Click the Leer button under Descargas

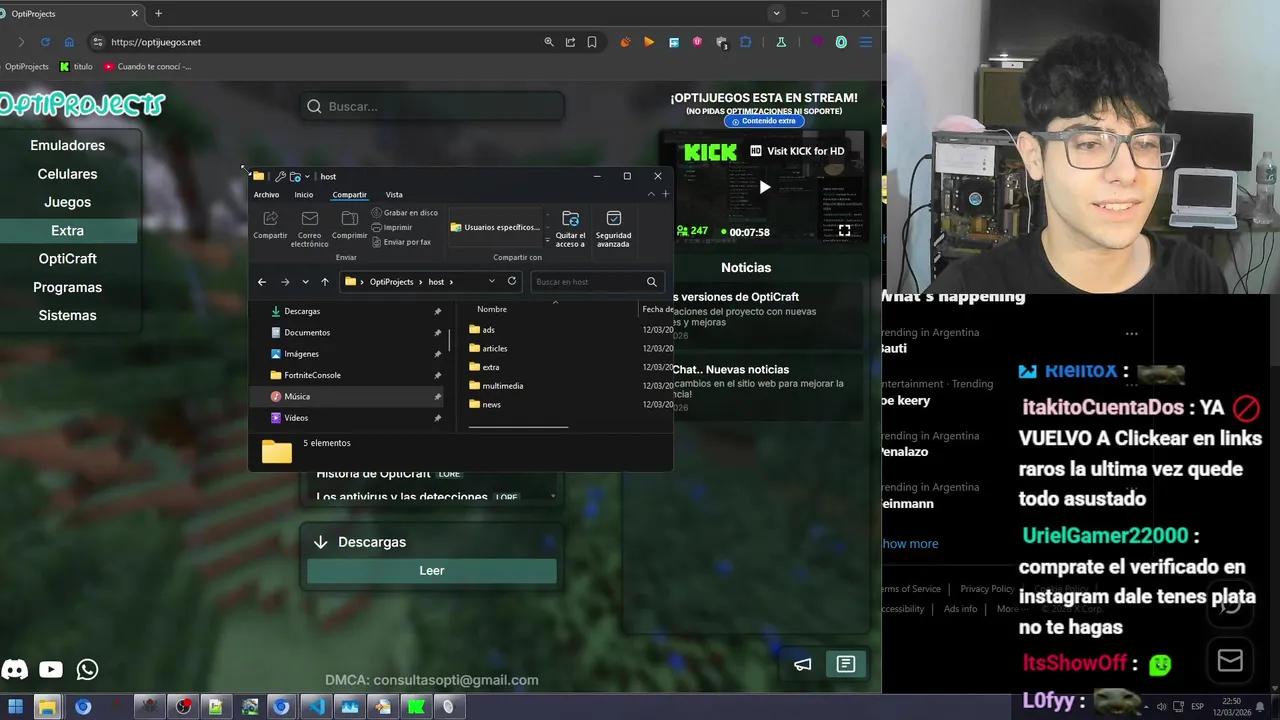tap(432, 570)
